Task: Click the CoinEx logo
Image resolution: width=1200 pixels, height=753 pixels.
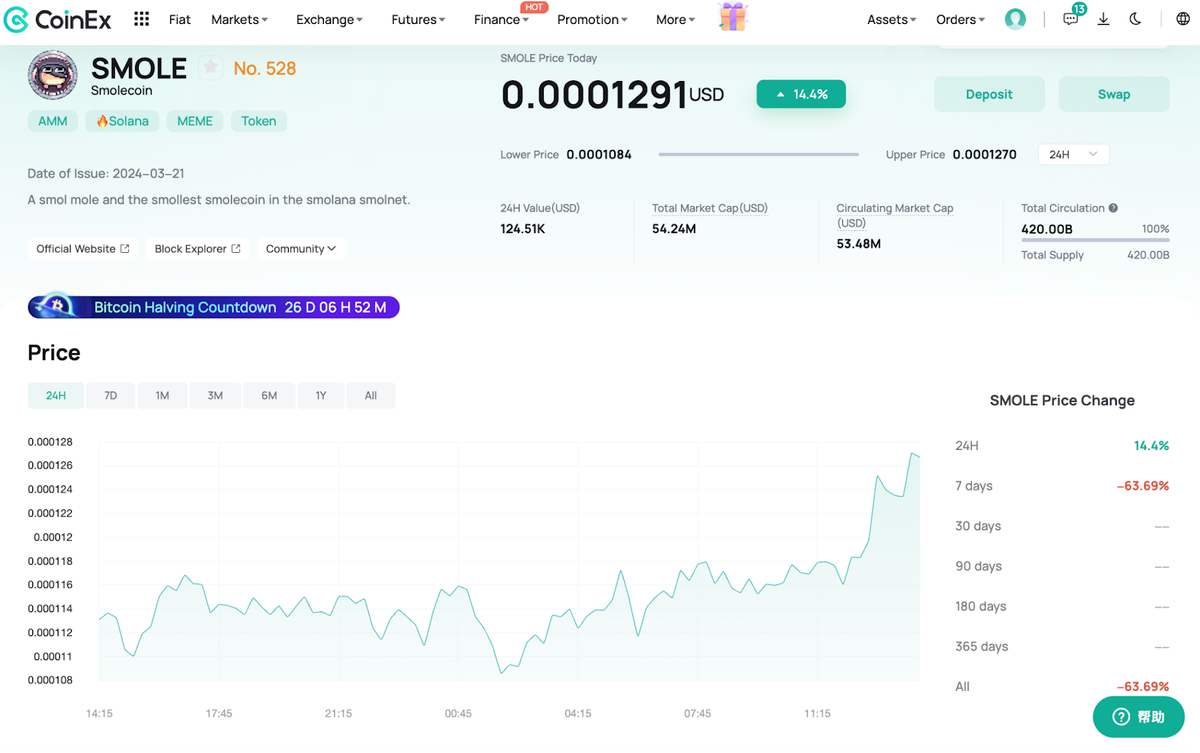Action: point(58,19)
